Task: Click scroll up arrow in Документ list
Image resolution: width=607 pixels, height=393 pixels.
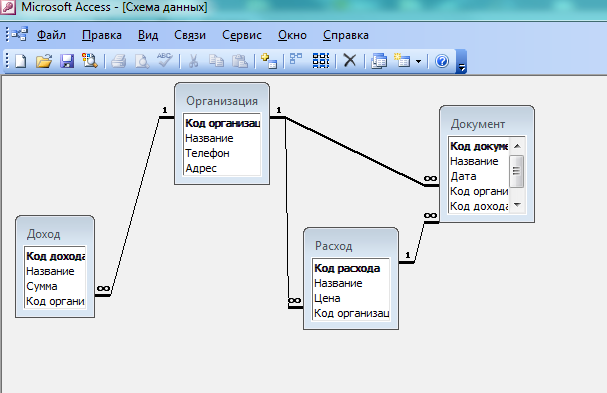Action: (517, 146)
